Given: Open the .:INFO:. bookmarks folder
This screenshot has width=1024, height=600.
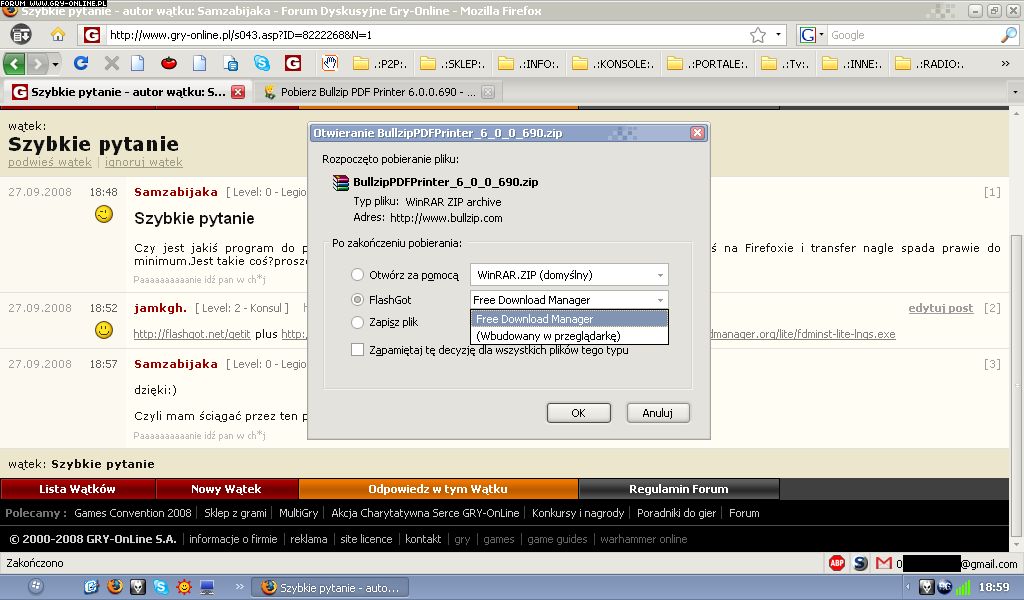Looking at the screenshot, I should (529, 63).
